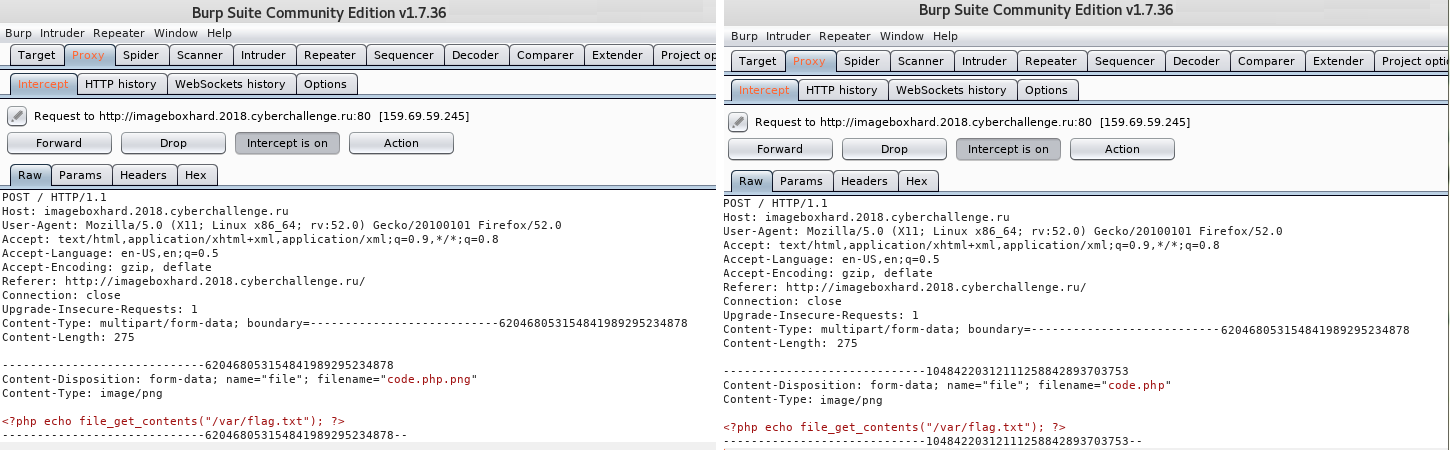Select Intercept sub-tab in left window
Image resolution: width=1450 pixels, height=450 pixels.
pos(43,84)
